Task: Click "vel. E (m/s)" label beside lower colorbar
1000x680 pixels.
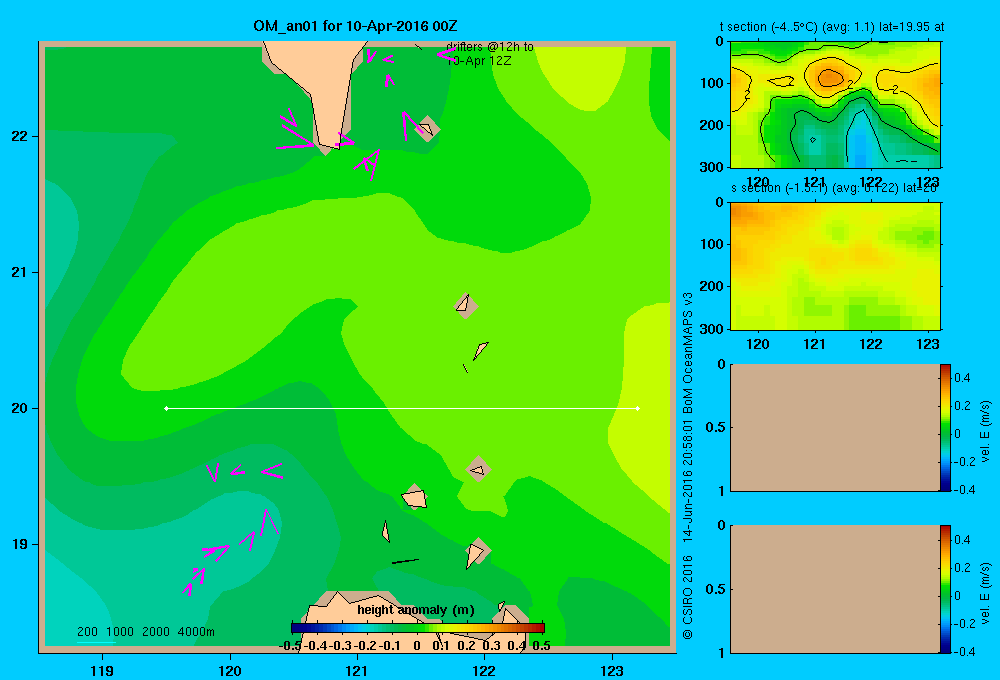Action: (x=985, y=593)
